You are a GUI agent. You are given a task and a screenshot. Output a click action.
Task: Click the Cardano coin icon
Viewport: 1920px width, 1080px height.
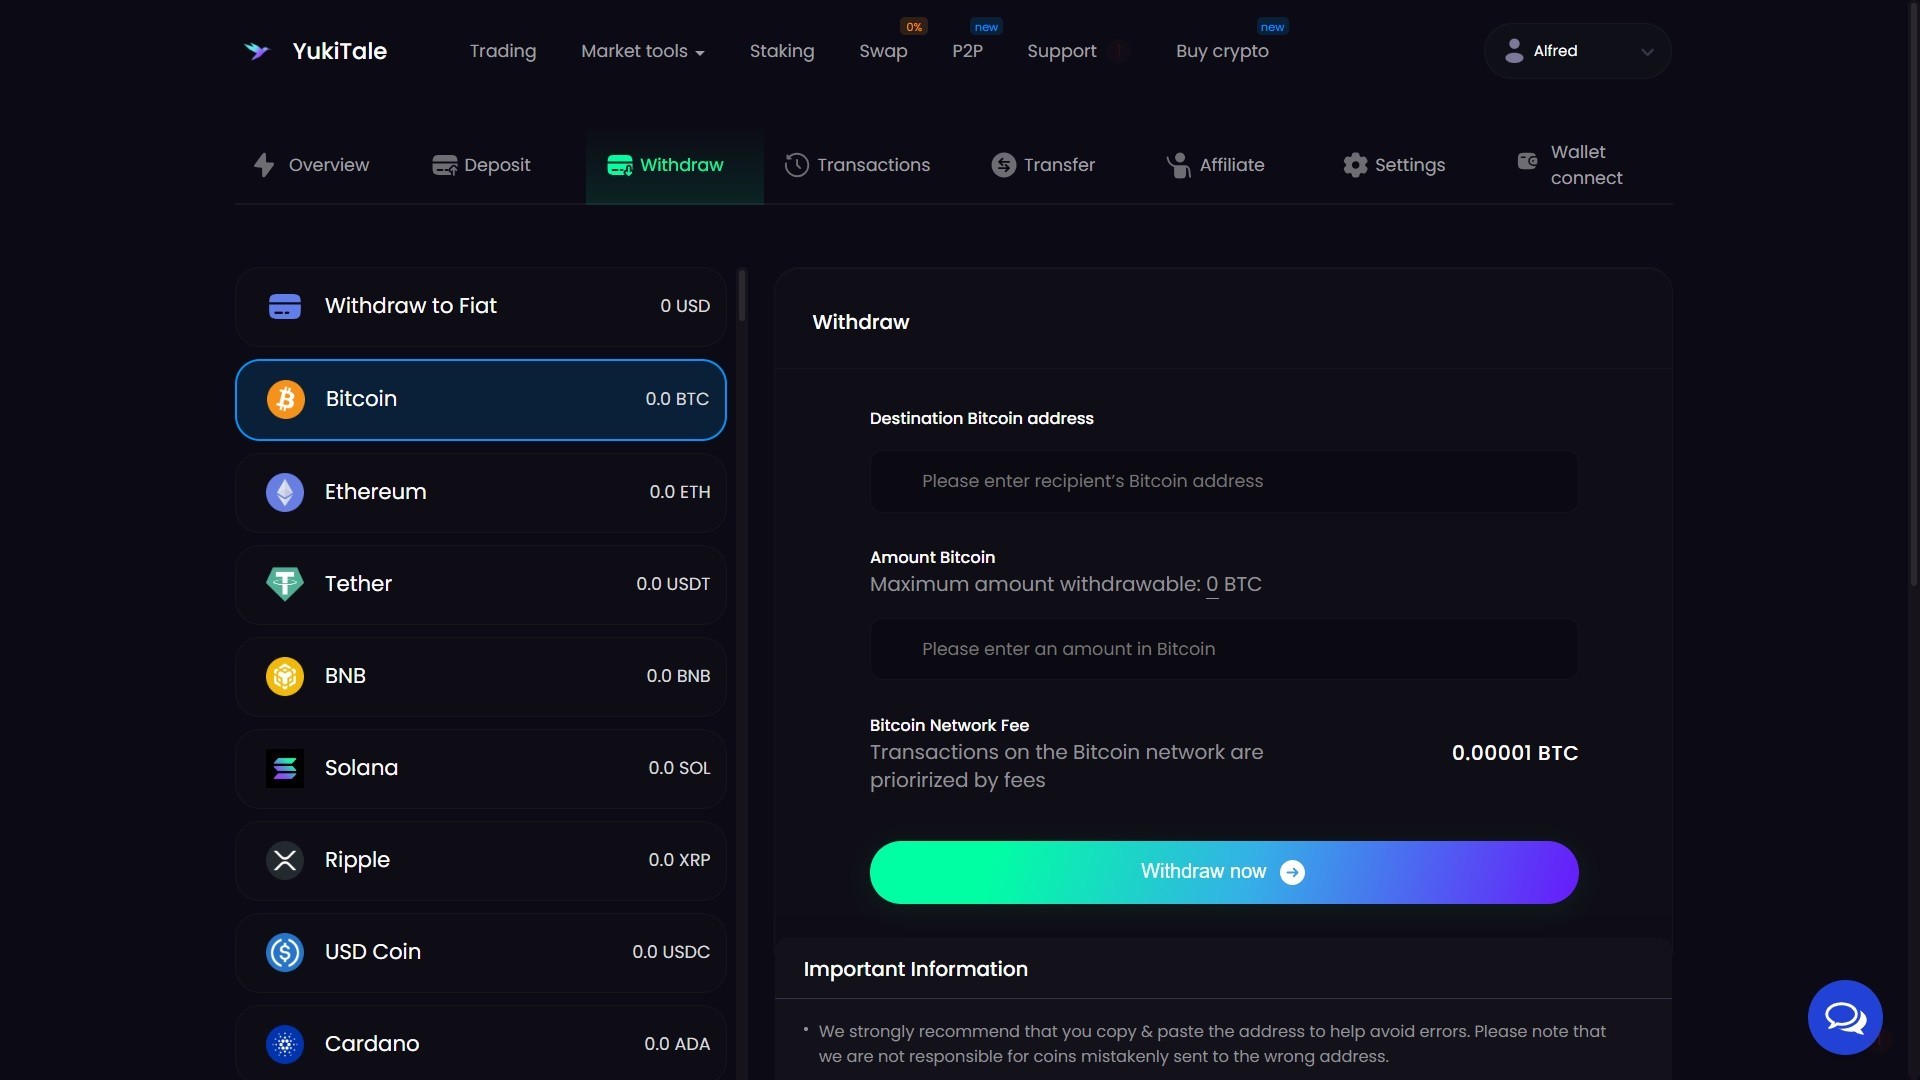285,1044
